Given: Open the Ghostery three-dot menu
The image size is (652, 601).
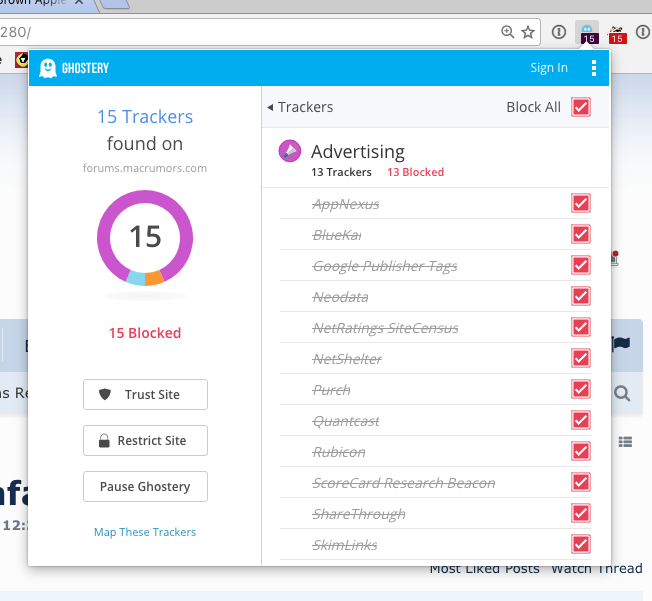Looking at the screenshot, I should click(594, 68).
